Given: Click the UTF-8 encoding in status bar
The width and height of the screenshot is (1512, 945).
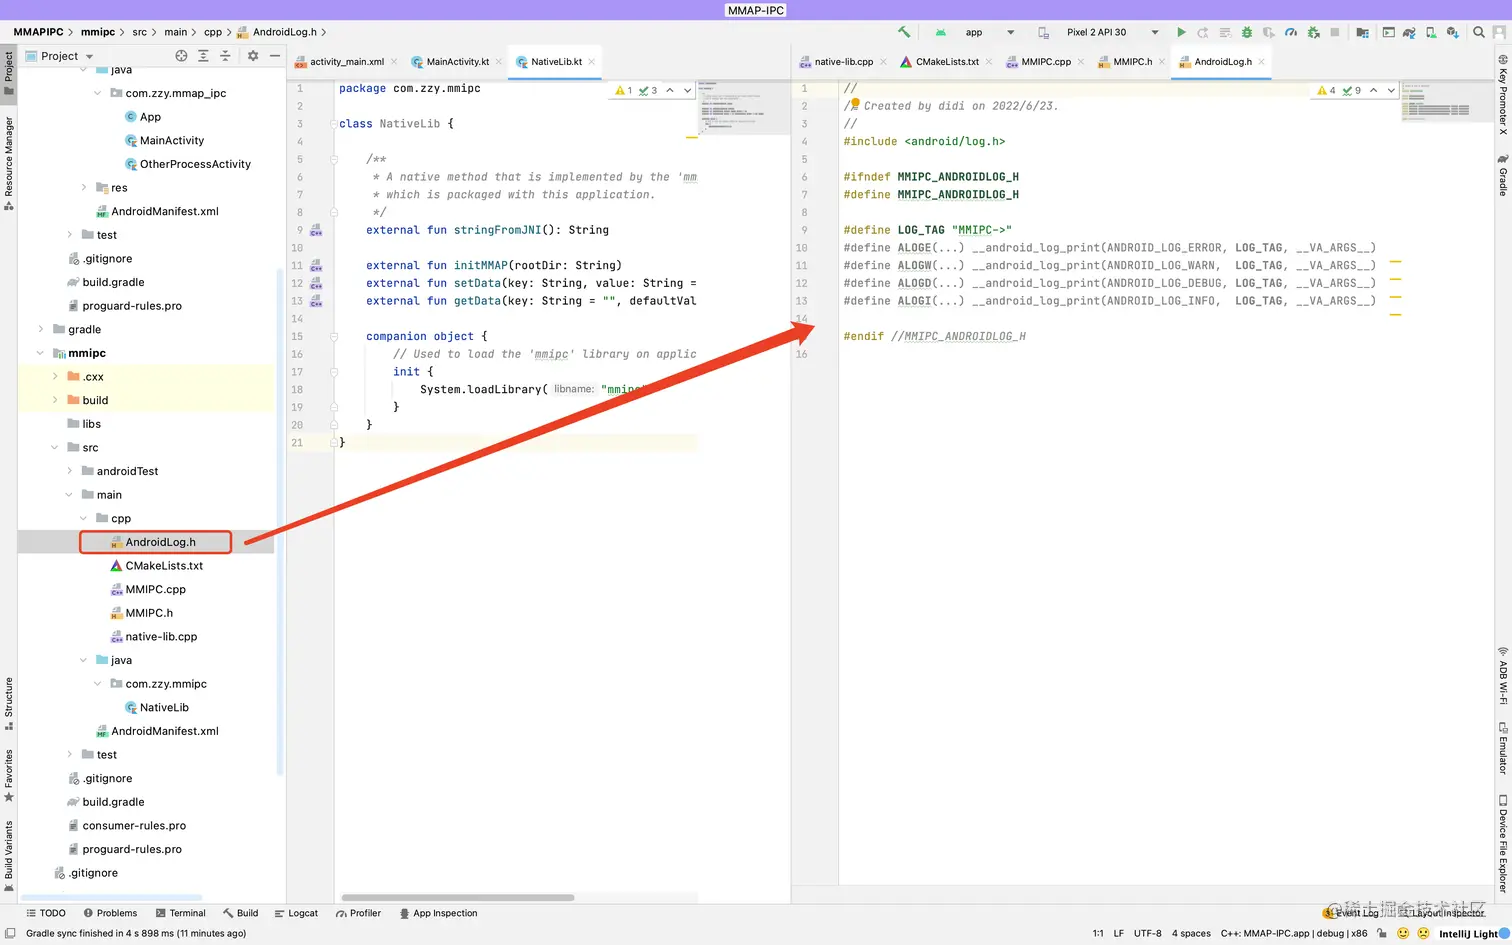Looking at the screenshot, I should point(1148,933).
